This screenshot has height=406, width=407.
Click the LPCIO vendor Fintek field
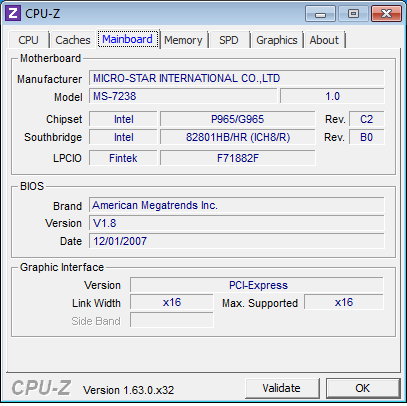point(123,158)
